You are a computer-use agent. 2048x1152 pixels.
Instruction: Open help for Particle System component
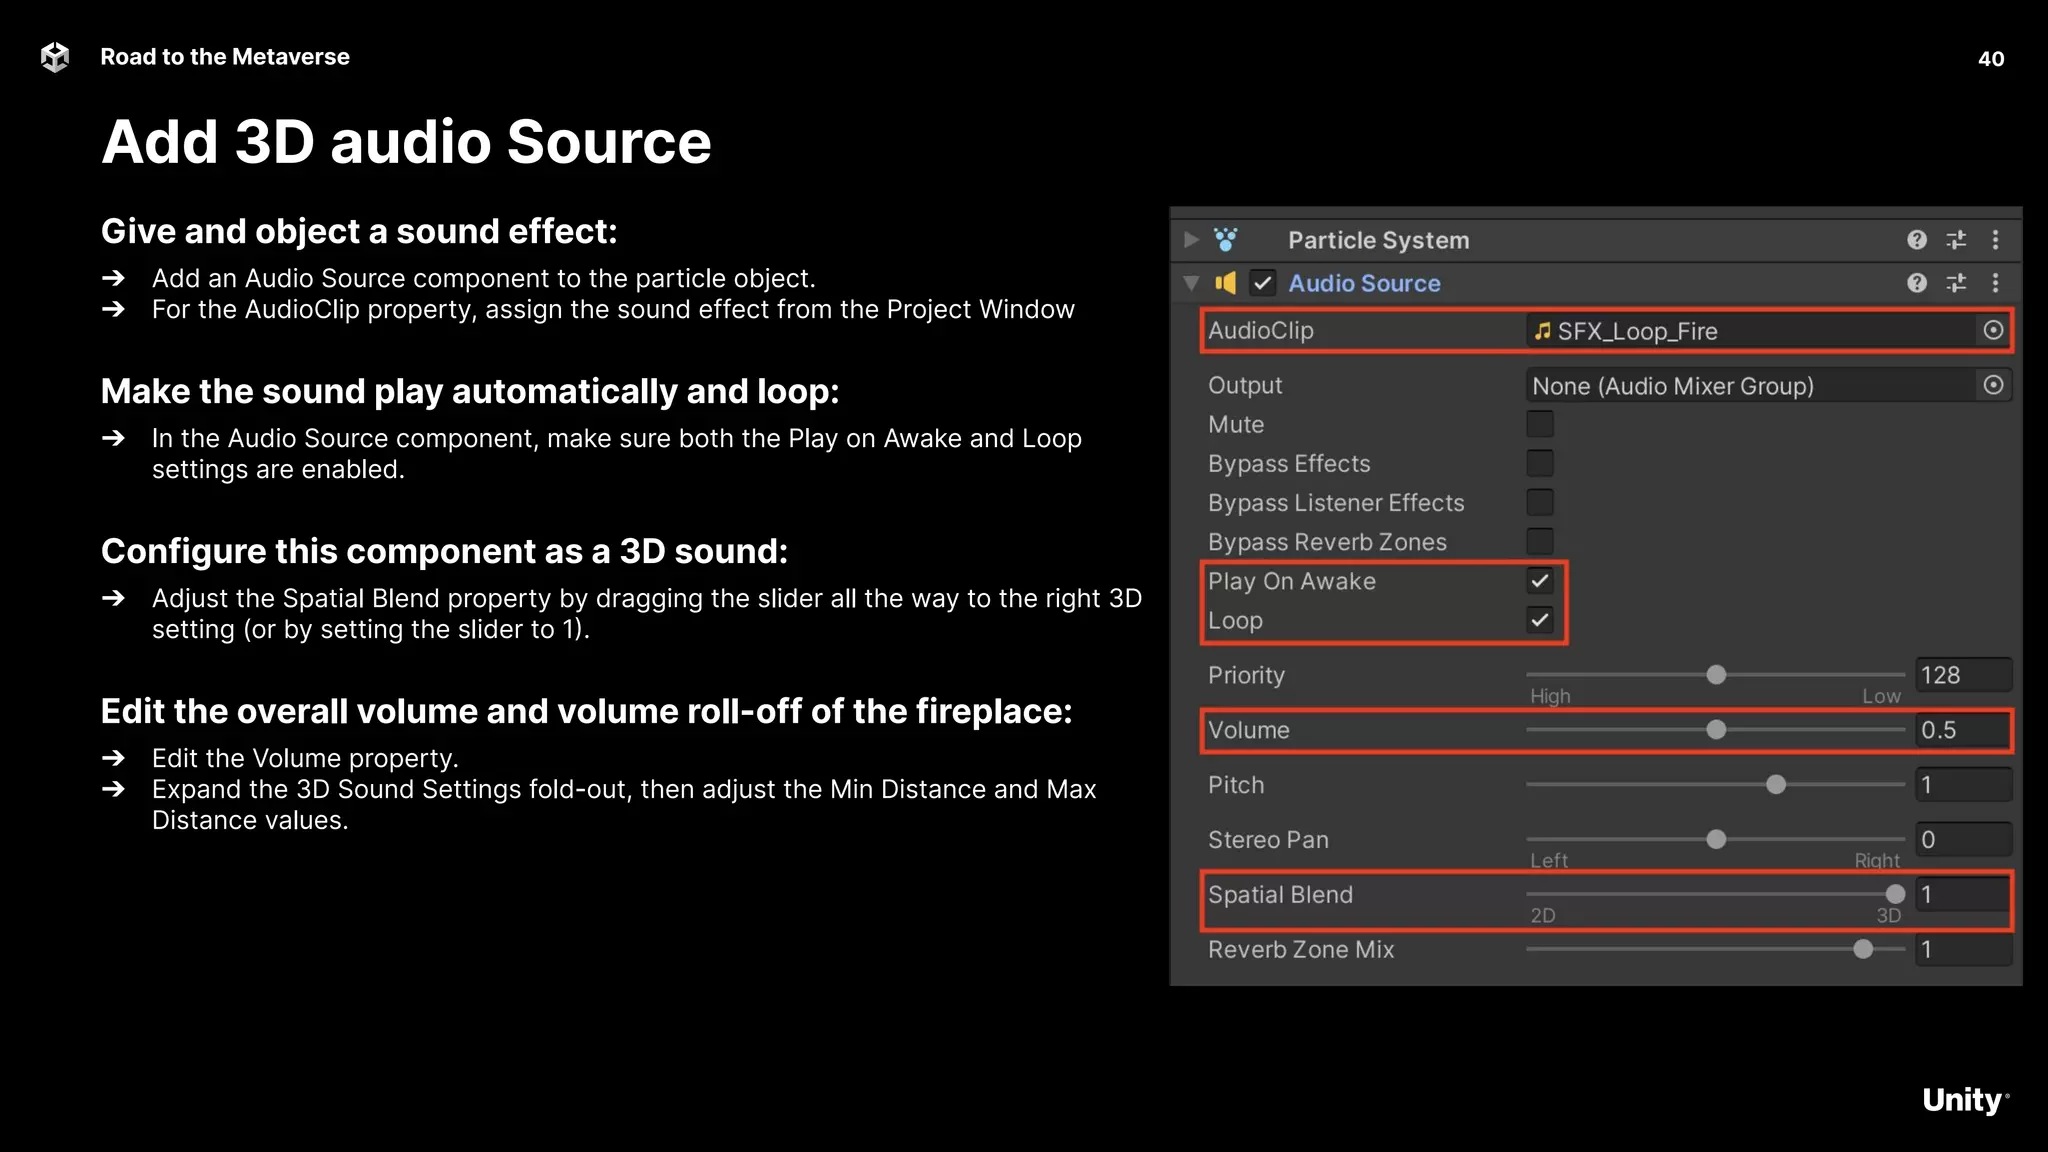(1916, 240)
